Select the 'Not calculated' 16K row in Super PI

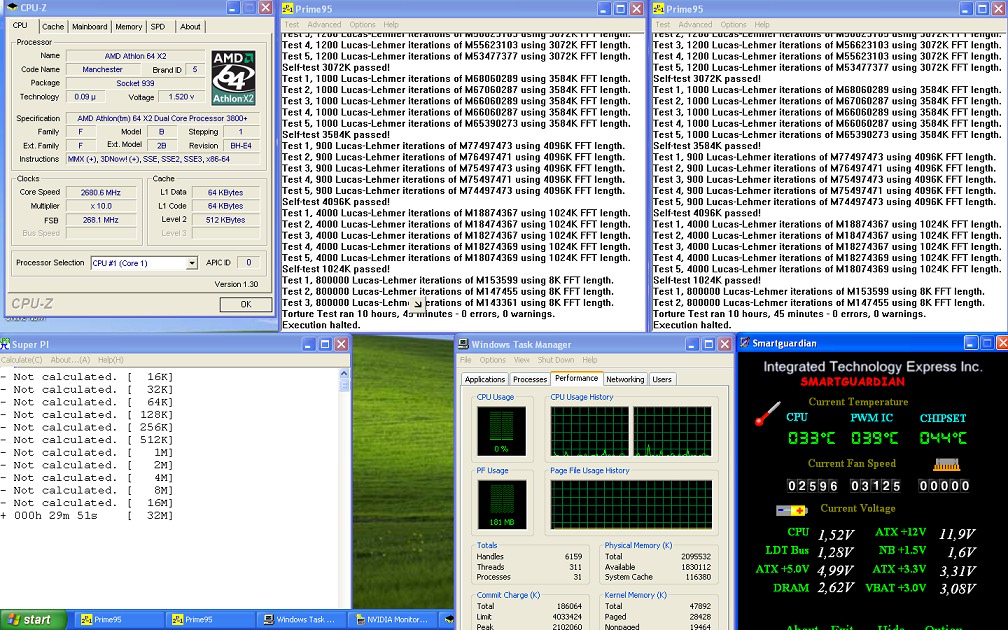[x=87, y=377]
